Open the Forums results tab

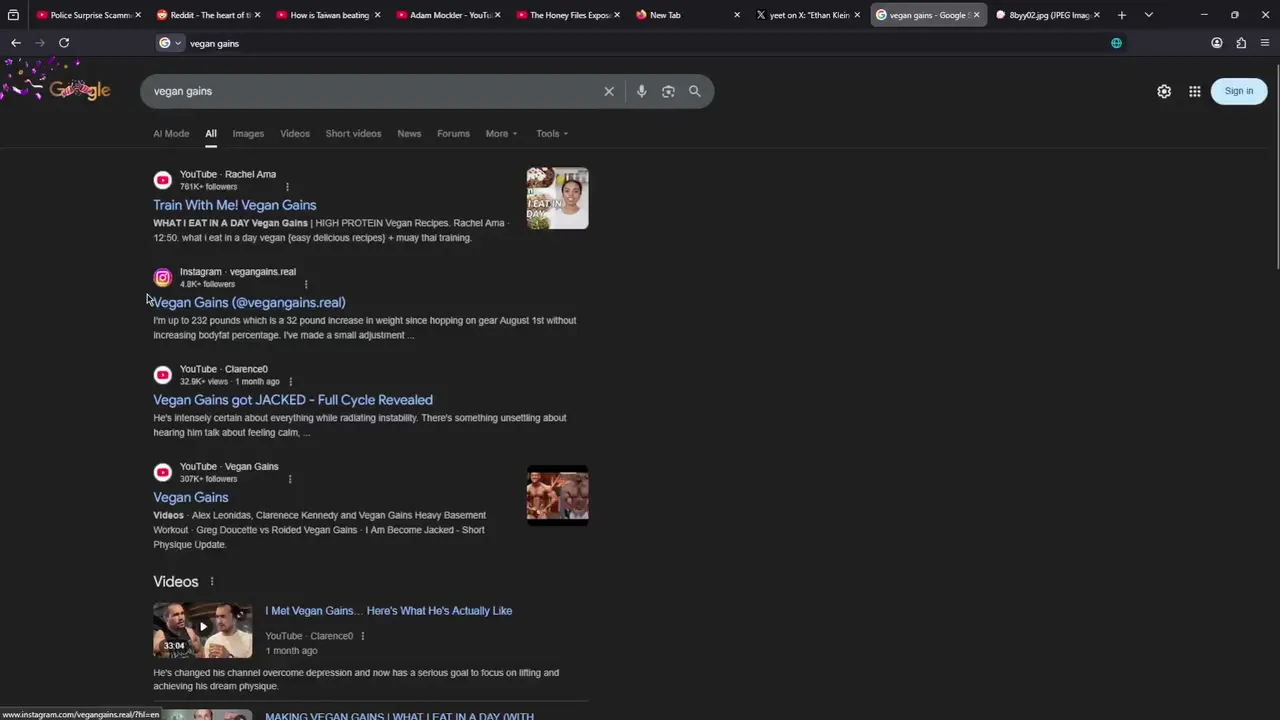pyautogui.click(x=453, y=133)
